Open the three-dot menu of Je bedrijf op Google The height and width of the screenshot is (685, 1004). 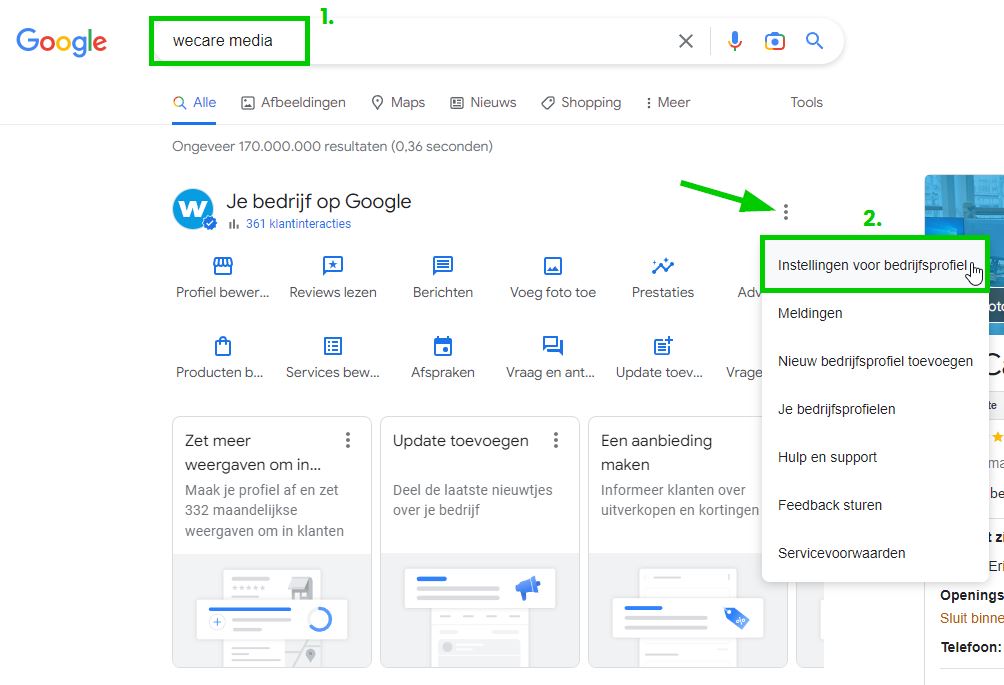pos(786,212)
